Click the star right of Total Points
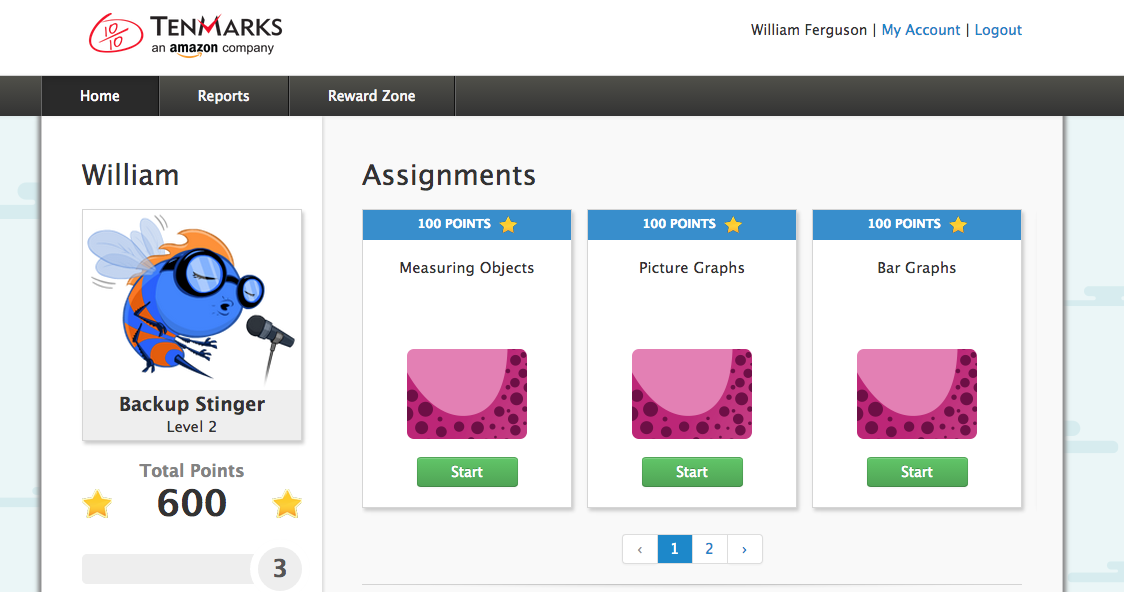Screen dimensions: 1124x592 (287, 504)
